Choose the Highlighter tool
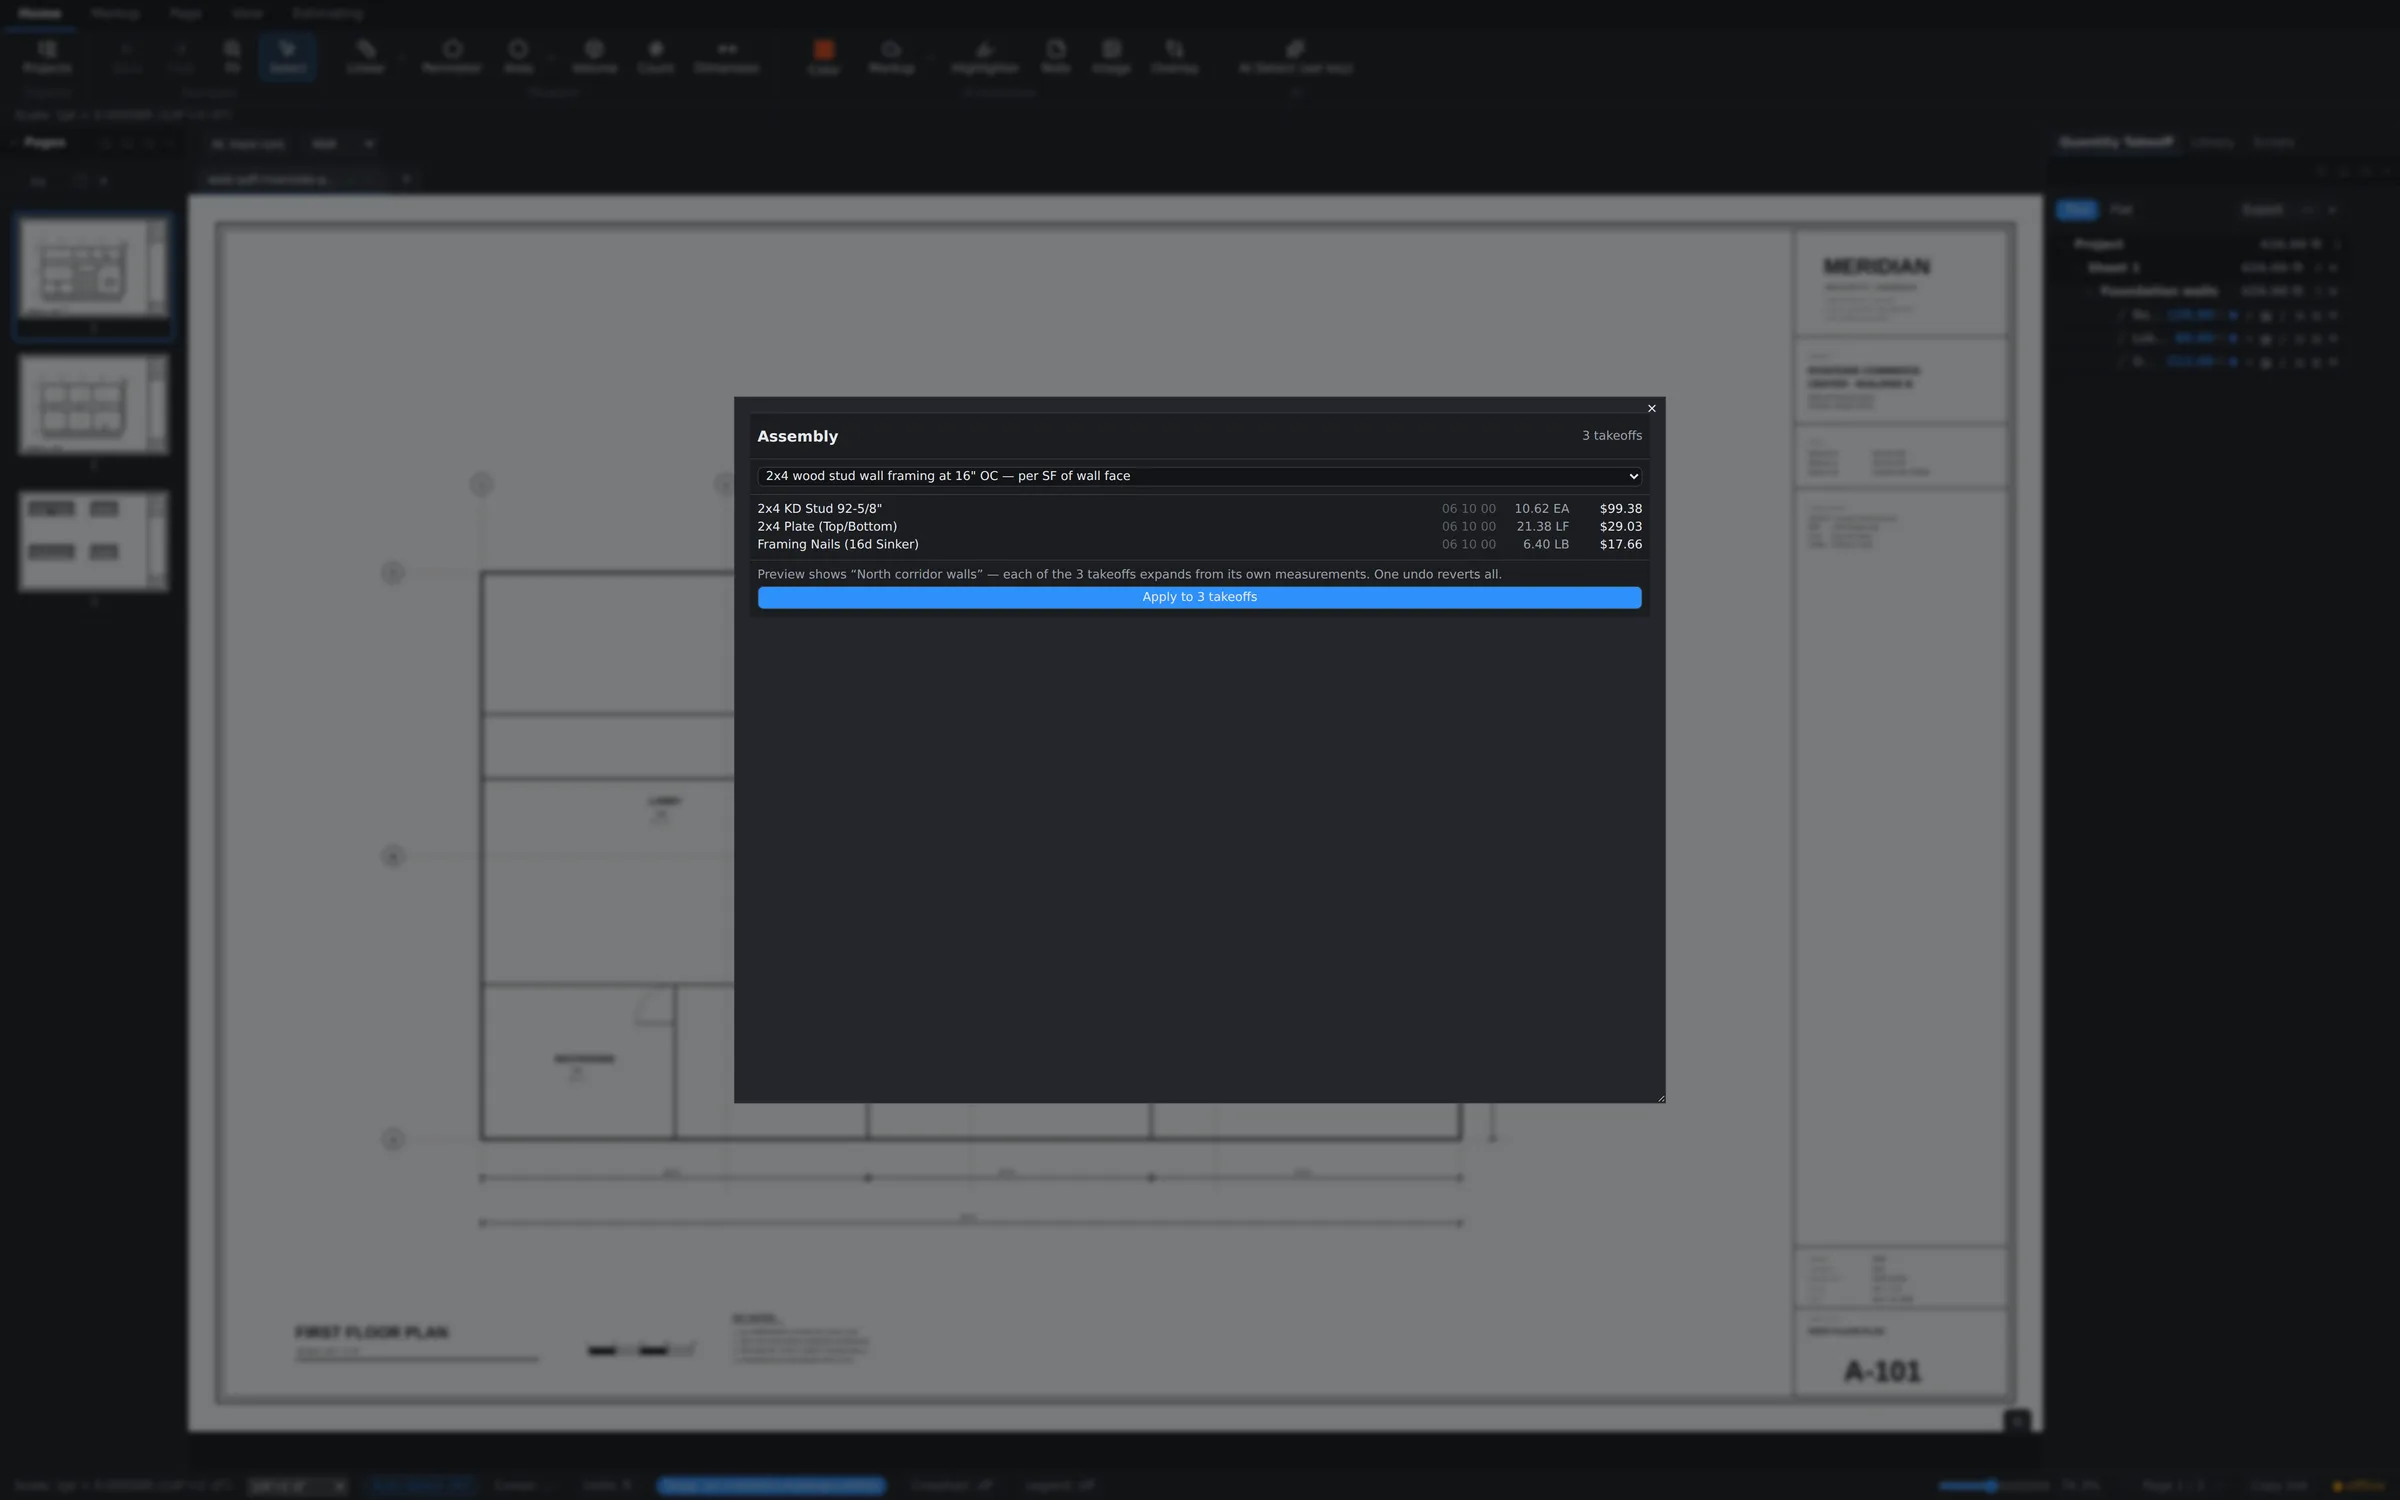This screenshot has width=2400, height=1500. (984, 57)
